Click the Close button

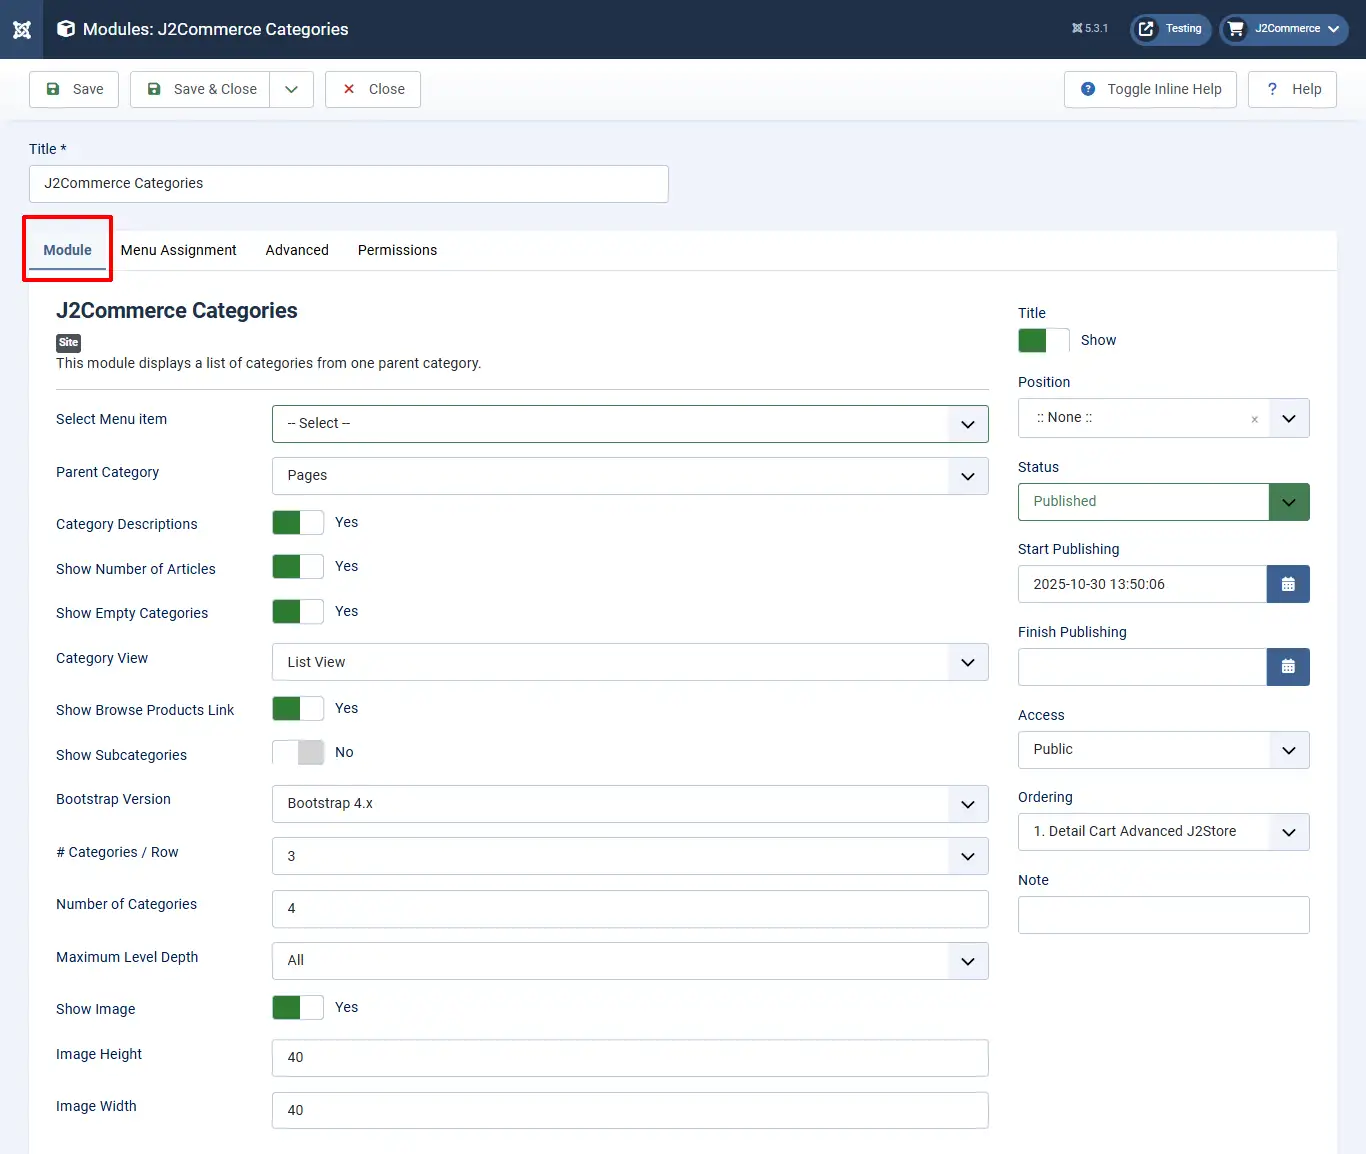tap(373, 89)
